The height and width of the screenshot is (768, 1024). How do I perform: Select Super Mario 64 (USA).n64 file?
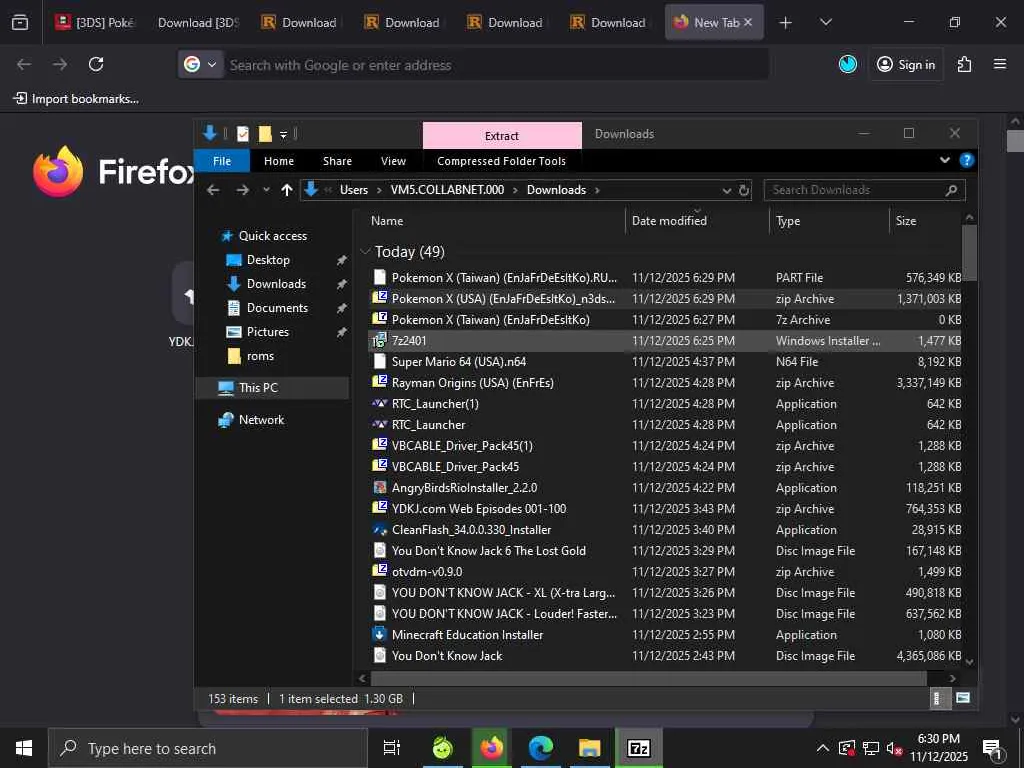pos(665,361)
